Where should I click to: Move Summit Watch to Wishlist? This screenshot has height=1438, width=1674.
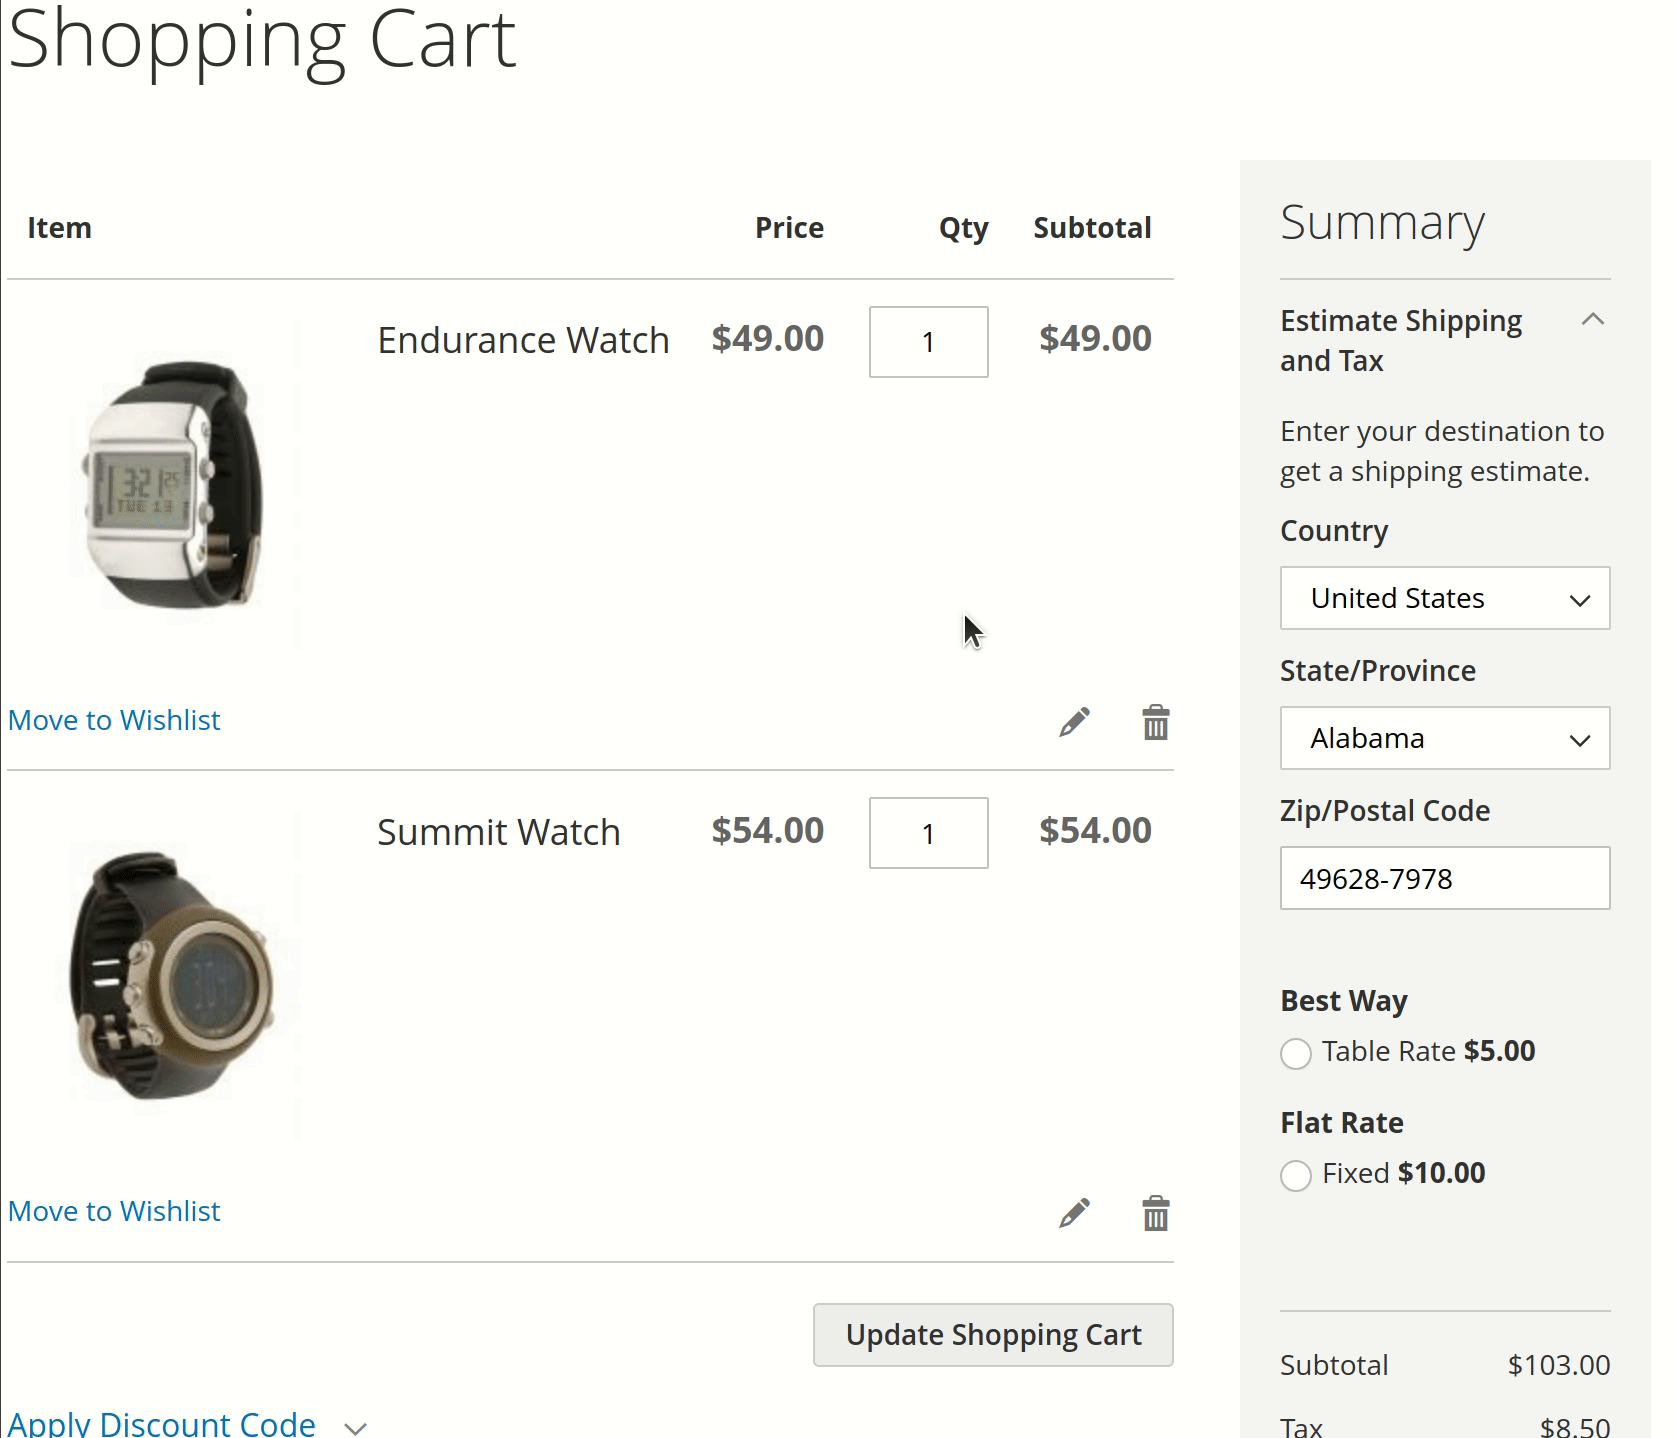[x=114, y=1210]
